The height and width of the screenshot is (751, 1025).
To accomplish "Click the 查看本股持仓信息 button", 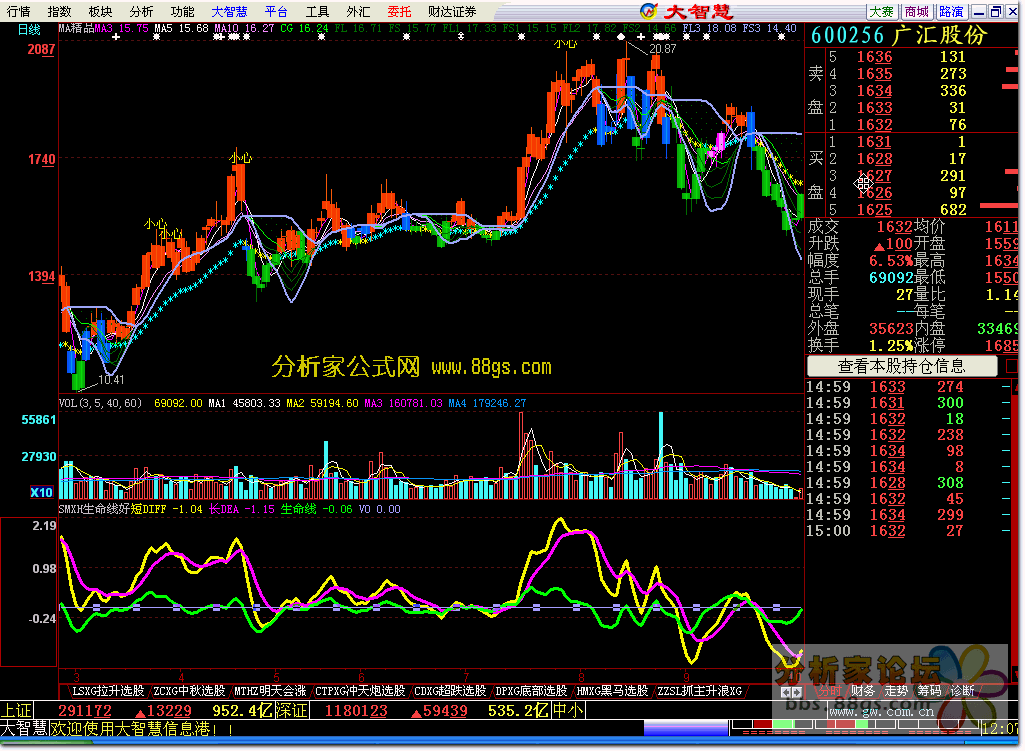I will point(902,366).
